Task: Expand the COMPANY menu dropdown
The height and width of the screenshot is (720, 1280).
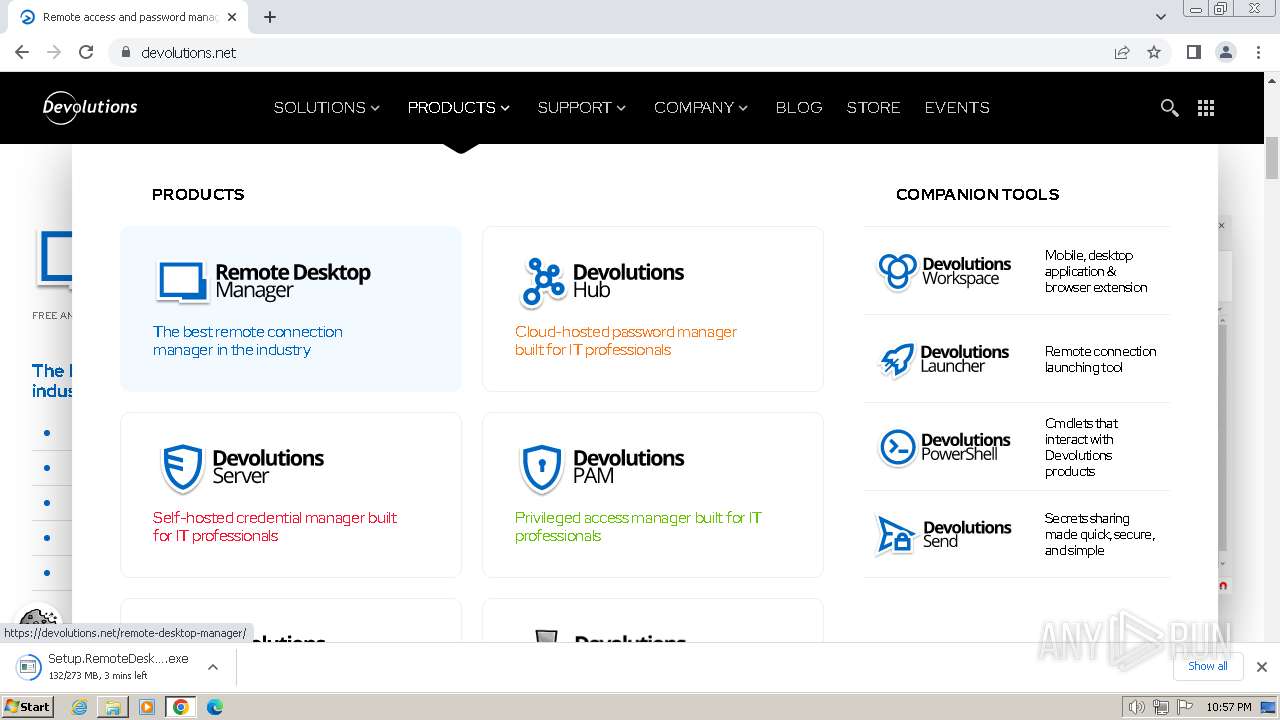Action: point(701,108)
